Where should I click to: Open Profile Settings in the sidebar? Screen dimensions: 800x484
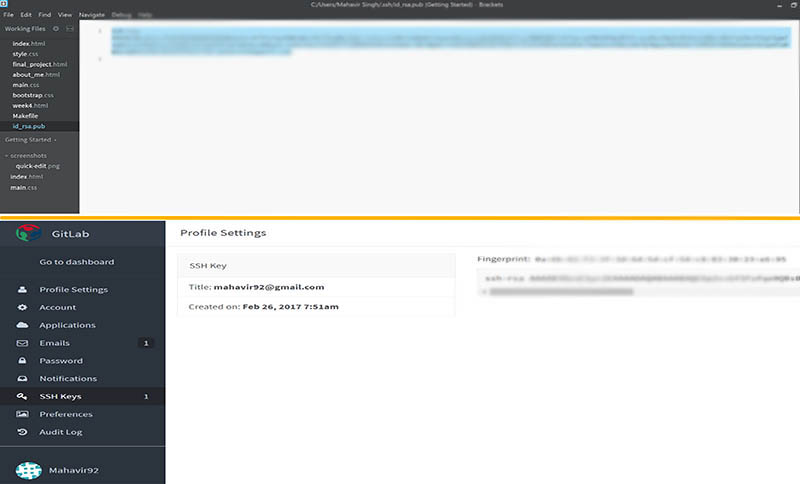[x=74, y=290]
